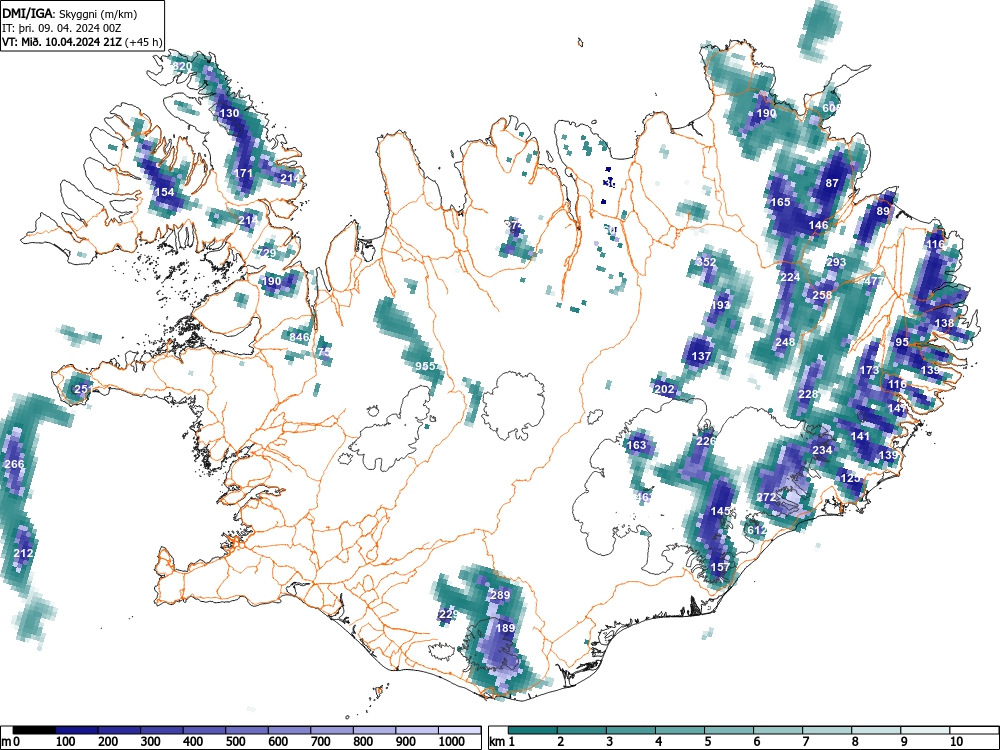The width and height of the screenshot is (1000, 750).
Task: Click the visibility value '141' on the map
Action: [x=860, y=436]
